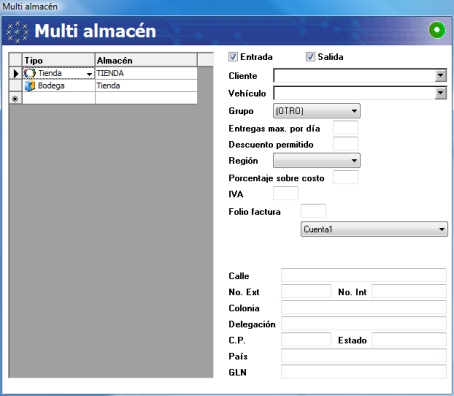454x396 pixels.
Task: Select the TIENDA almacén cell
Action: (146, 73)
